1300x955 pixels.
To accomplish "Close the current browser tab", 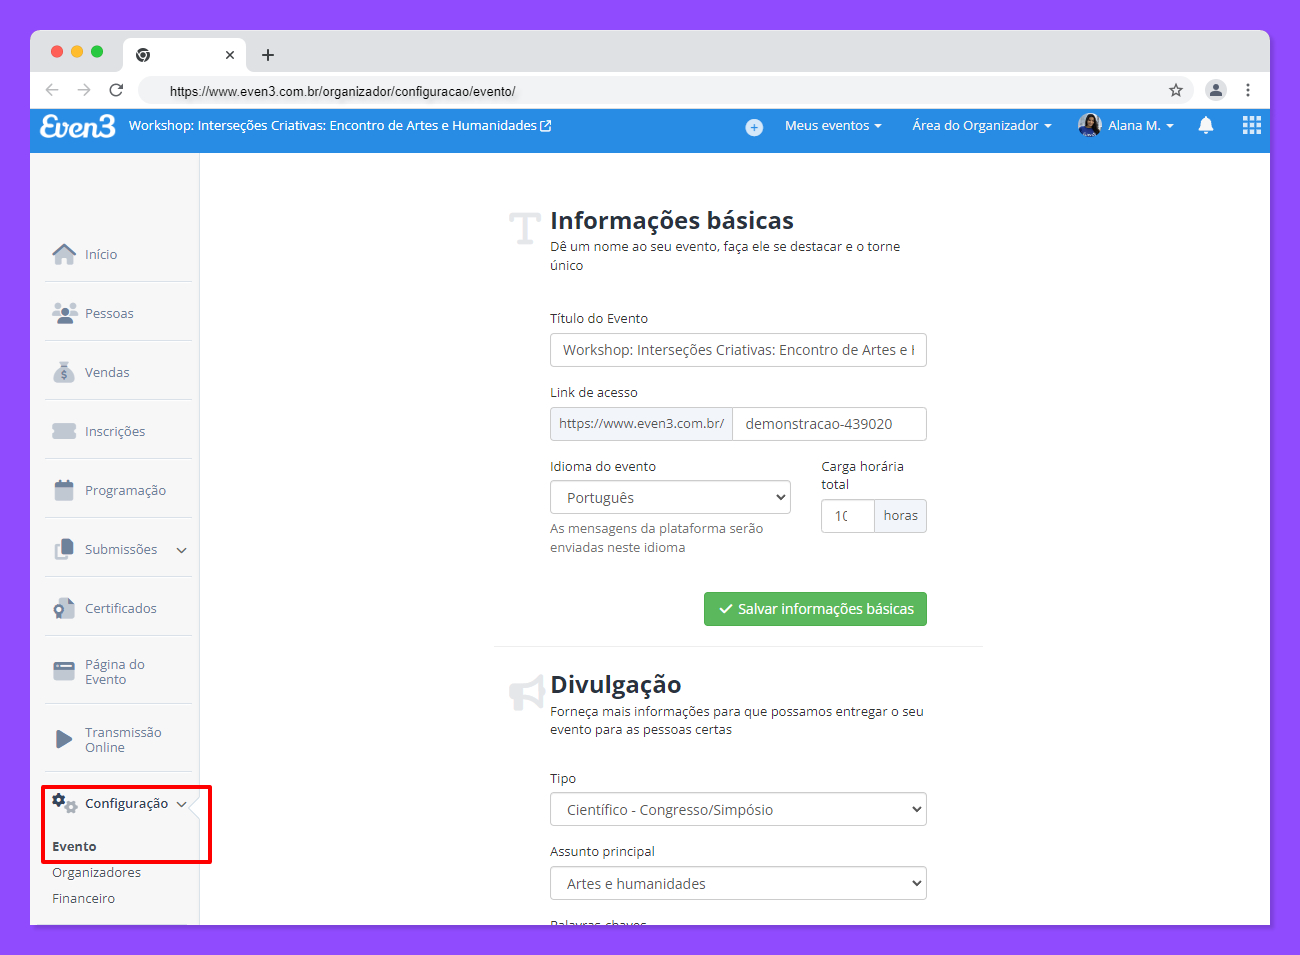I will click(230, 55).
